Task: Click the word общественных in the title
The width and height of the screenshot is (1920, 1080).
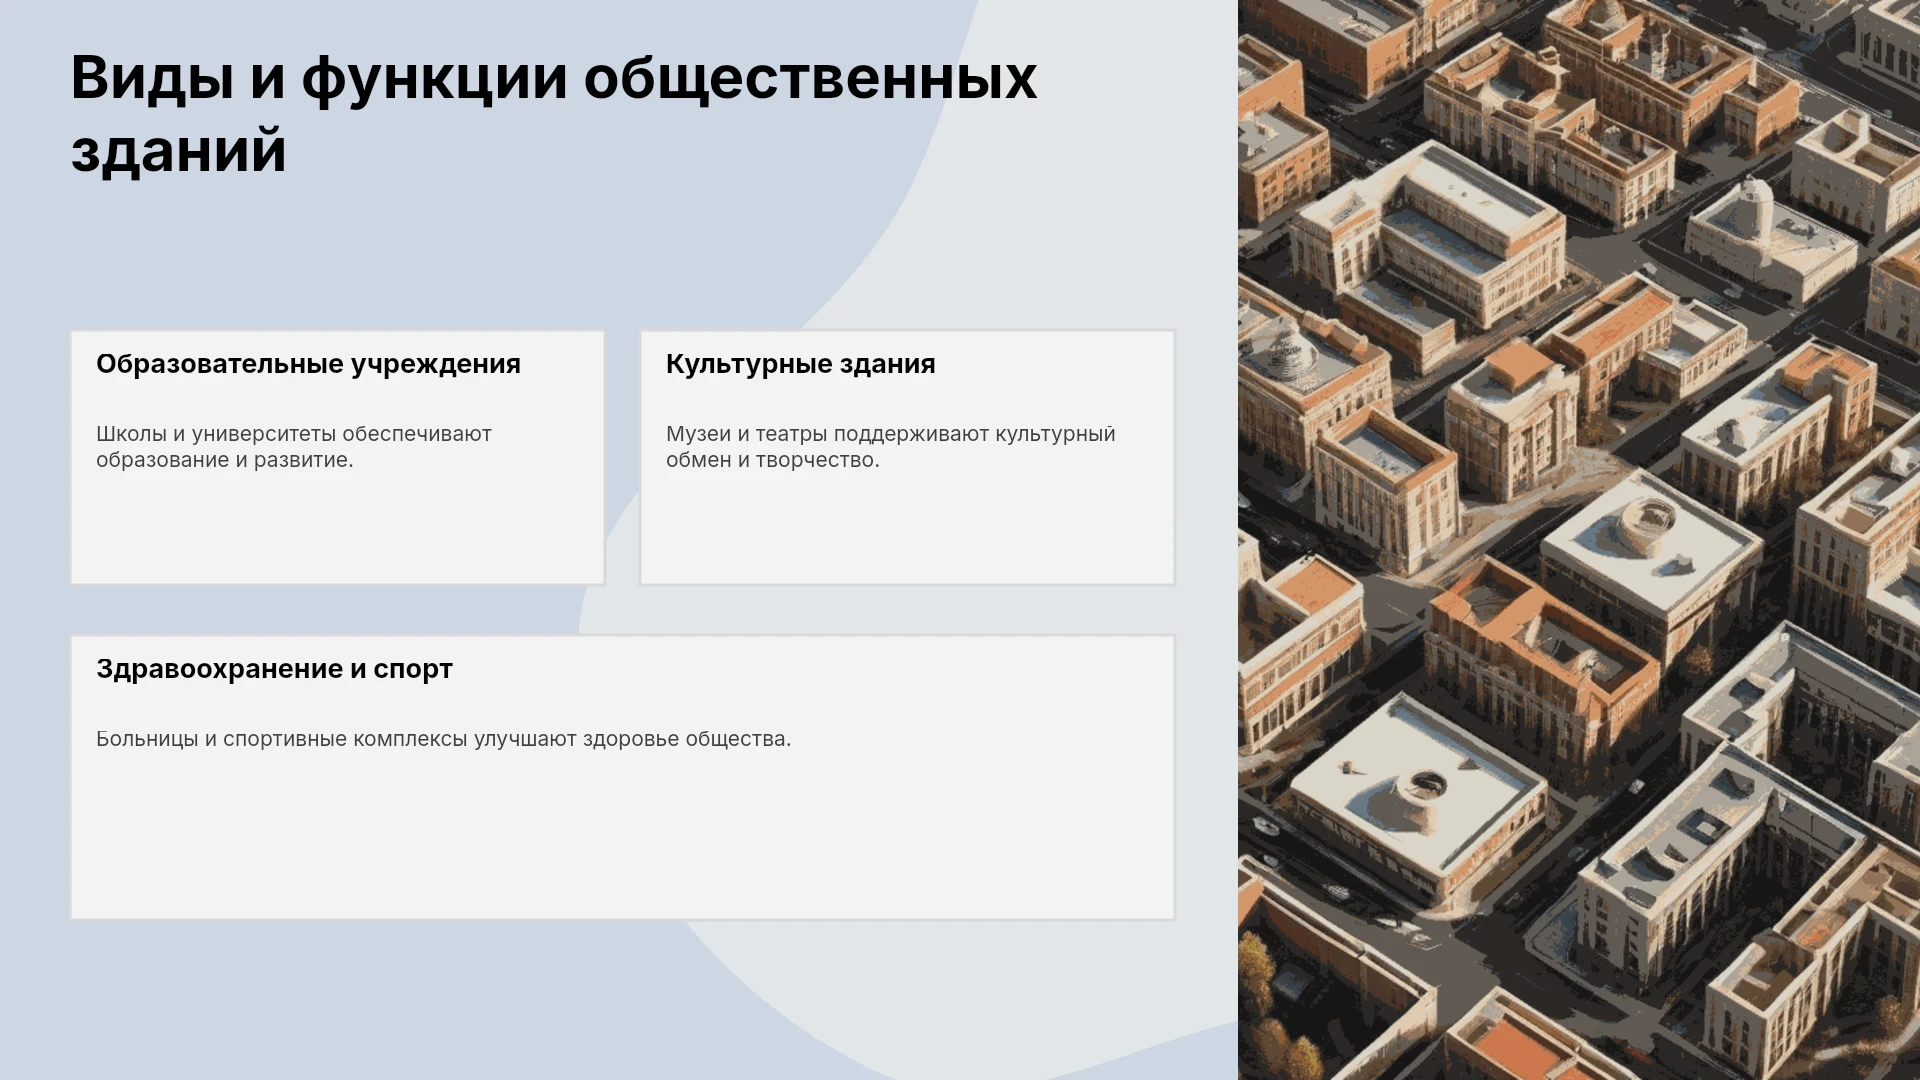Action: [x=810, y=80]
